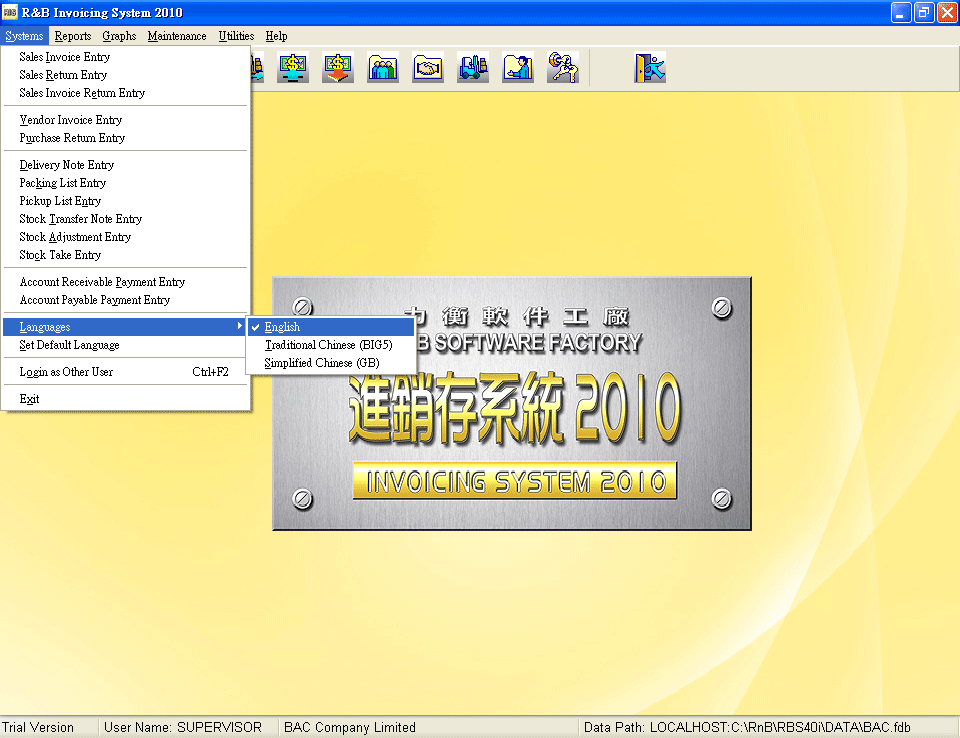Switch language to Simplified Chinese (GB)

pyautogui.click(x=331, y=363)
